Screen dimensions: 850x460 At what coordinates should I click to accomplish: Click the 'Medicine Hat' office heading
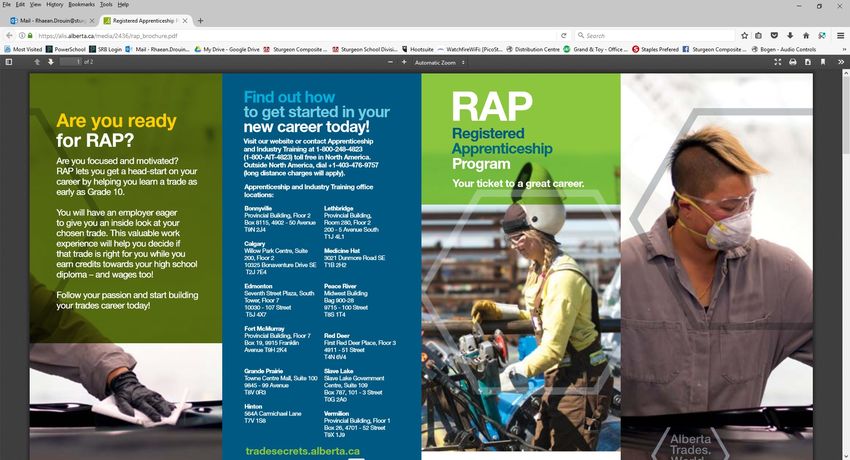click(342, 251)
